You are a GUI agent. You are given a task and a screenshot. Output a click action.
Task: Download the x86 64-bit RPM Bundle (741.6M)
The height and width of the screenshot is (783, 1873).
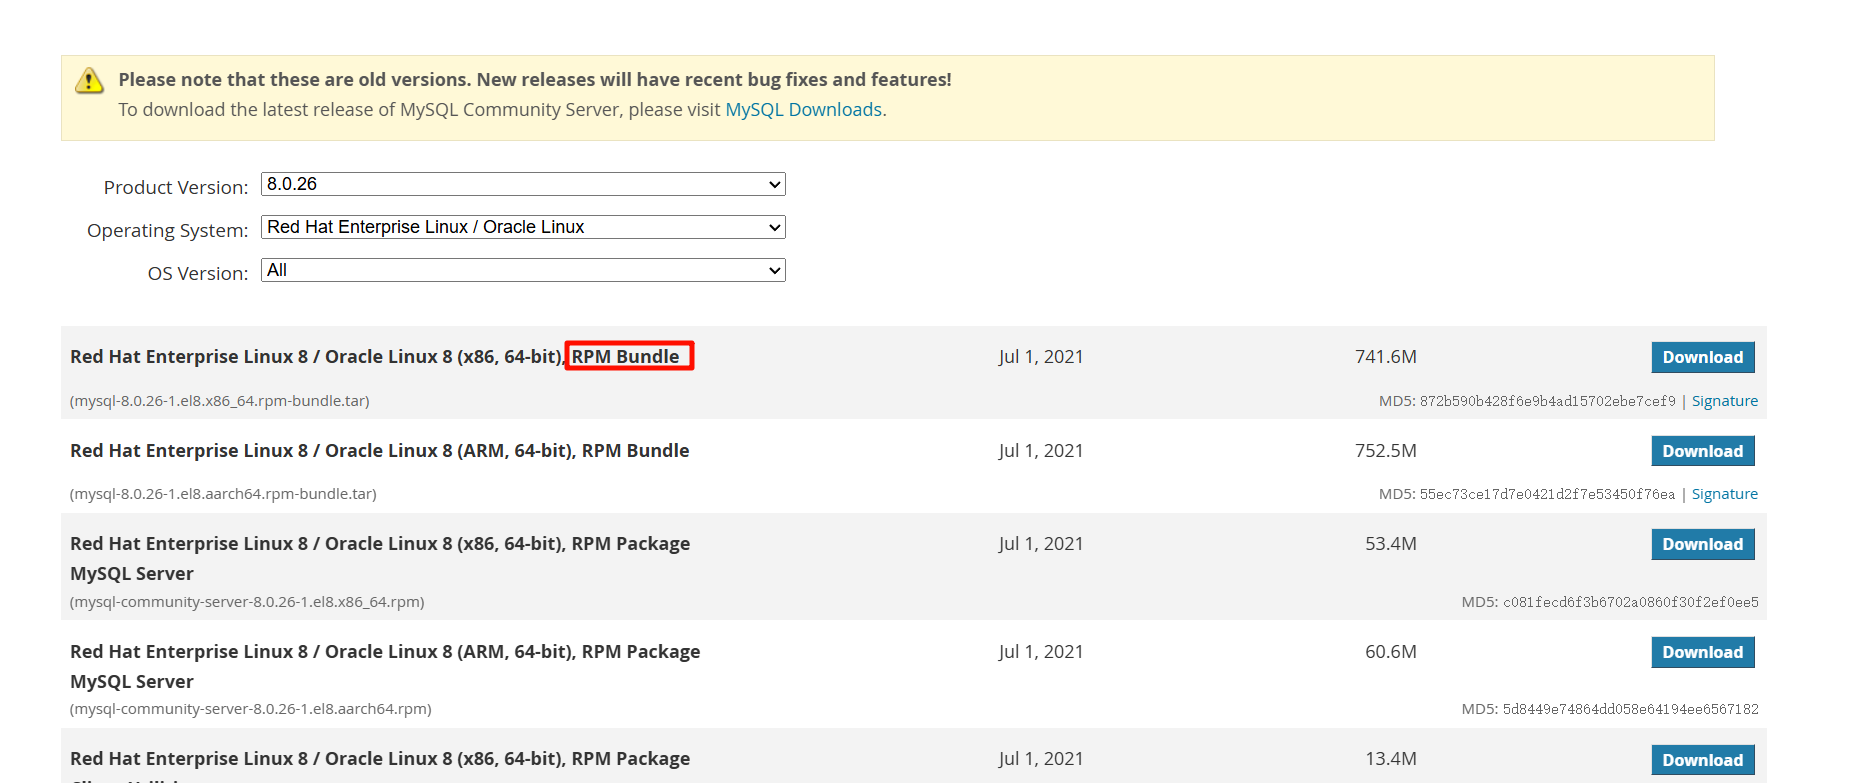pyautogui.click(x=1702, y=357)
